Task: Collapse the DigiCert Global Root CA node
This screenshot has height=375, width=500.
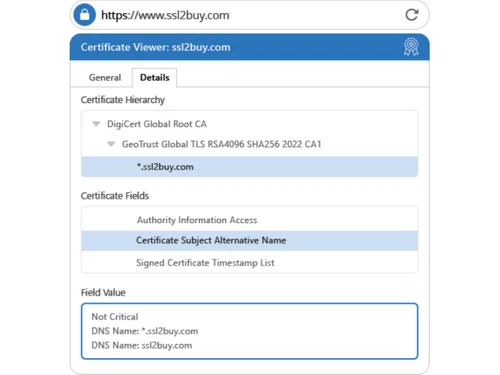Action: [x=96, y=124]
